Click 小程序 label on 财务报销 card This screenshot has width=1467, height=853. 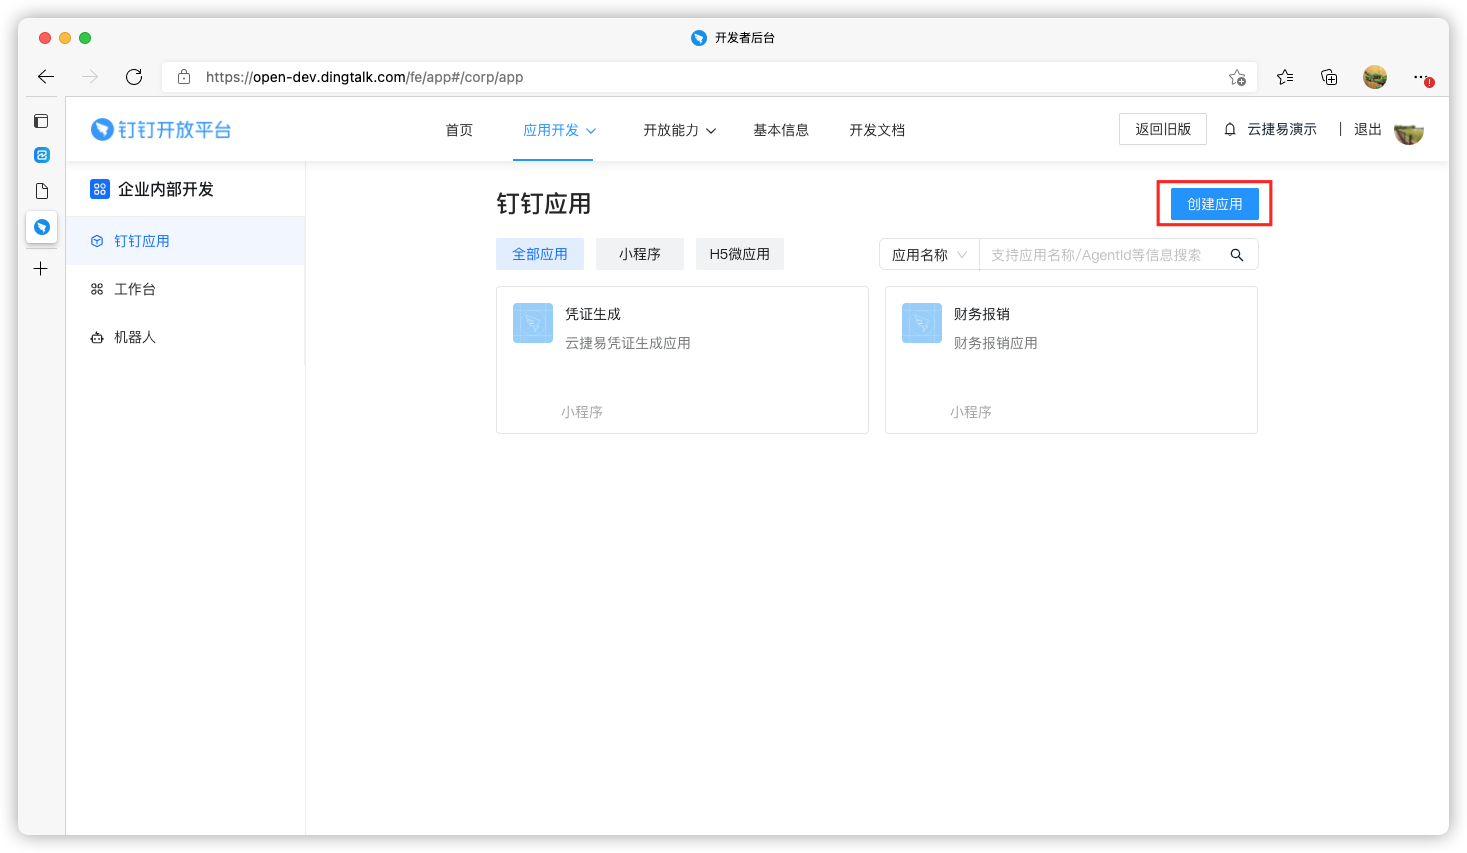pyautogui.click(x=971, y=412)
